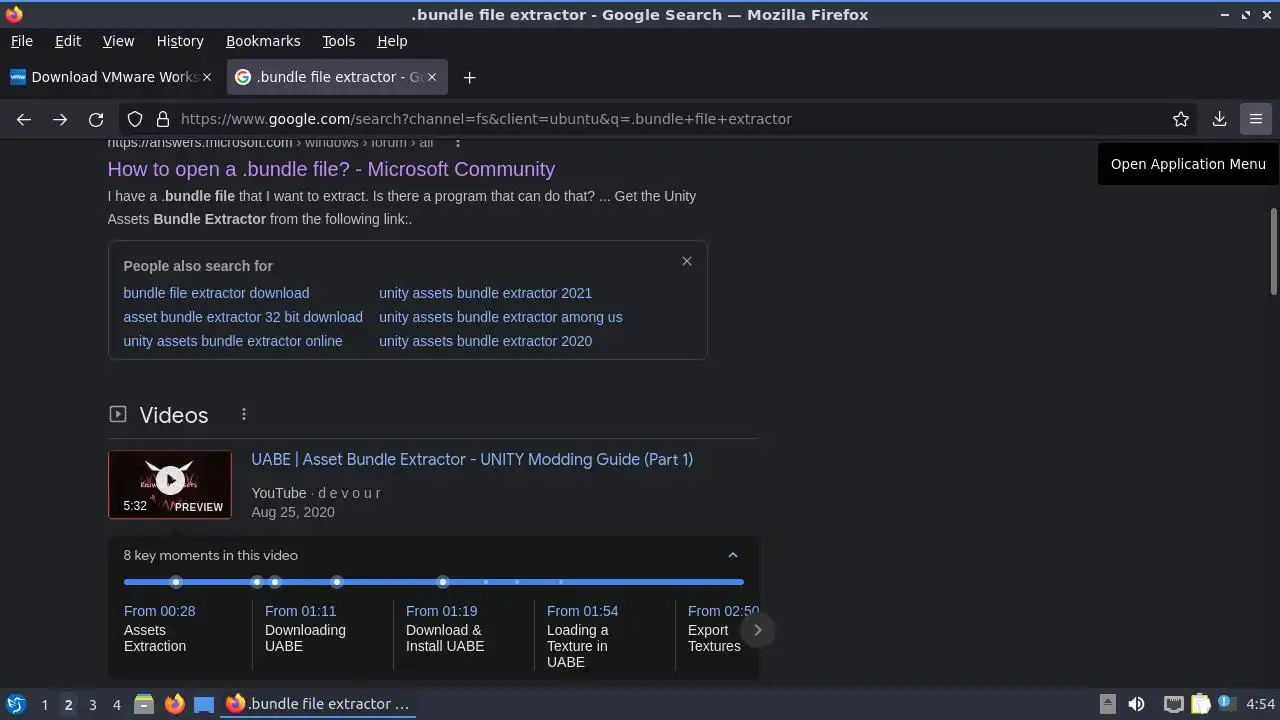Open the Bookmarks menu
The width and height of the screenshot is (1280, 720).
263,41
